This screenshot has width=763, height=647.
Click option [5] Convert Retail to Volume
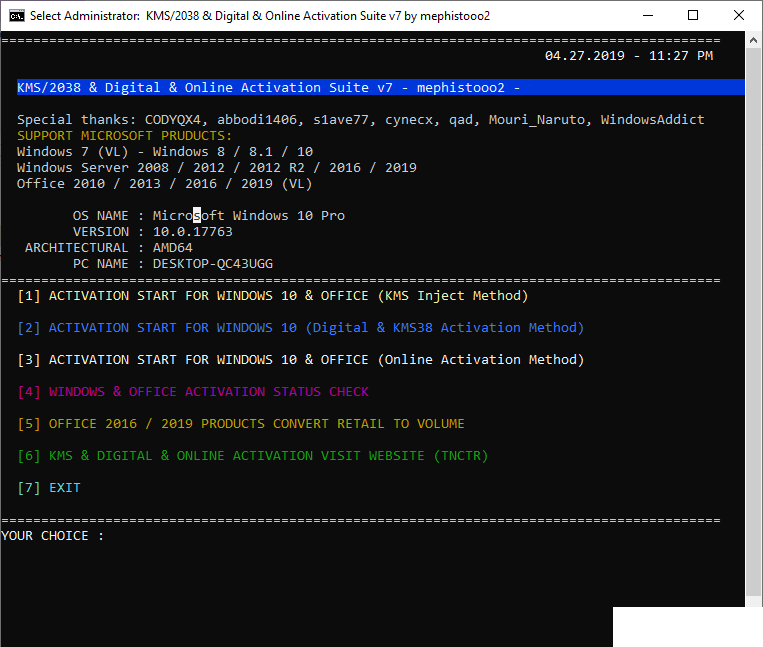241,424
